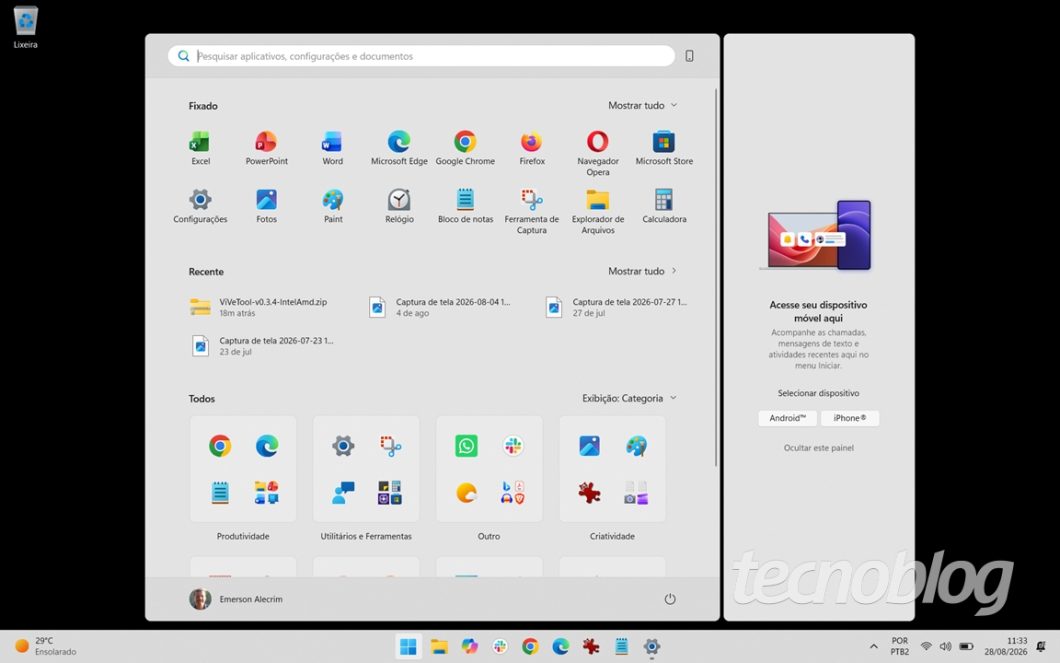Expand Mostrar tudo in Recente section
The image size is (1060, 663).
[x=642, y=271]
